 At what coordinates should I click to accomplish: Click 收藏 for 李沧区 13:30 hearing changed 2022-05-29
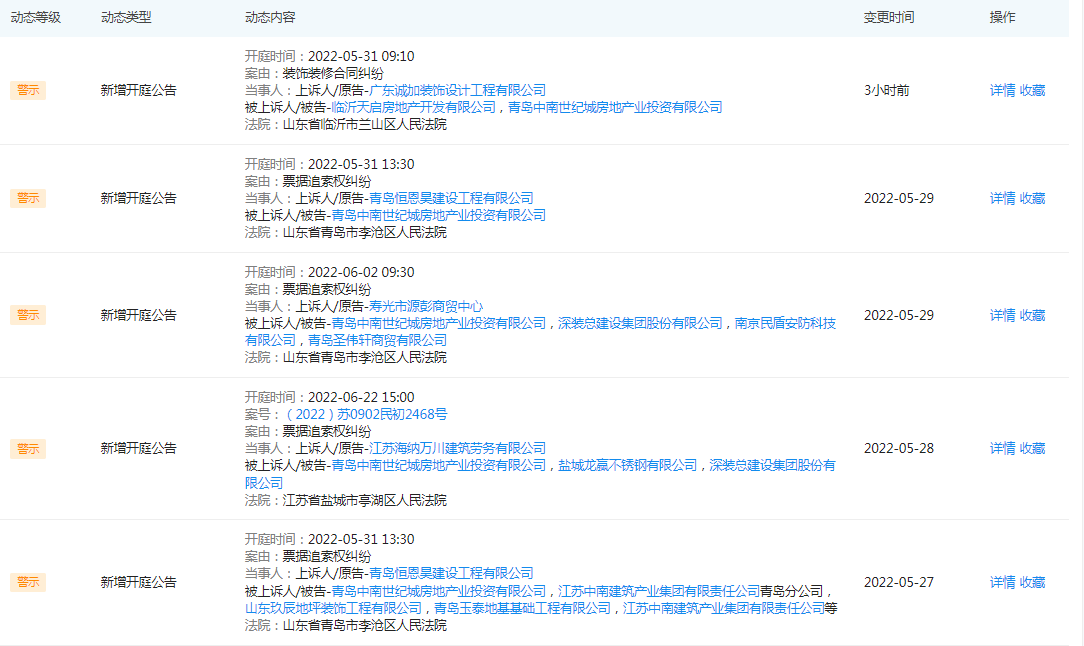pyautogui.click(x=1032, y=198)
